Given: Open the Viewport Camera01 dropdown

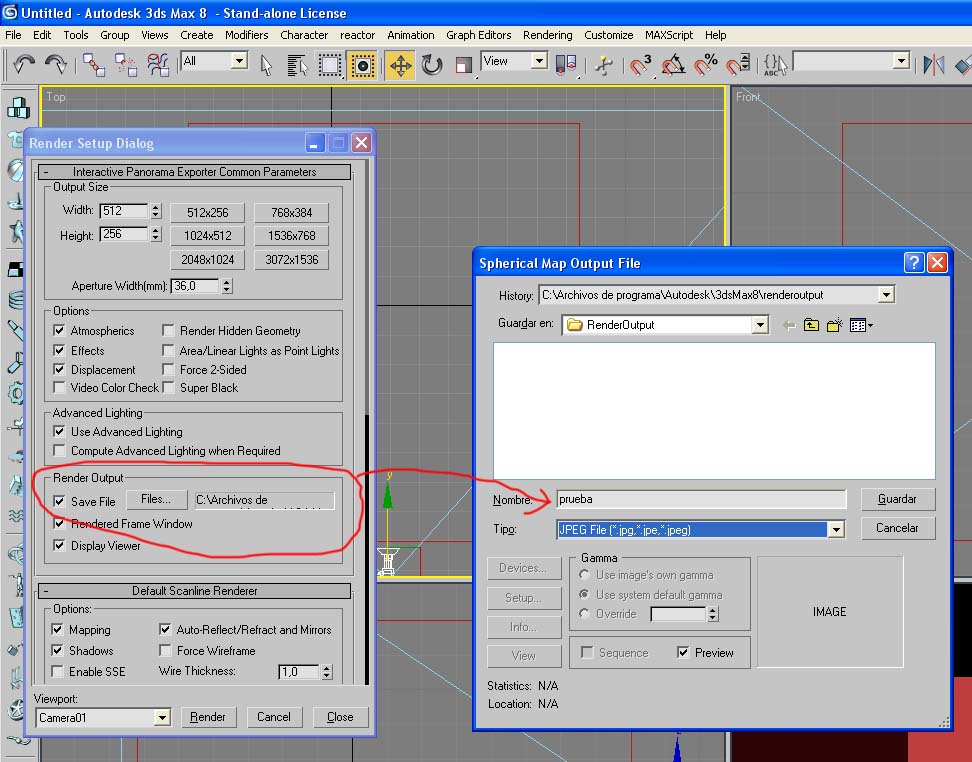Looking at the screenshot, I should (162, 717).
